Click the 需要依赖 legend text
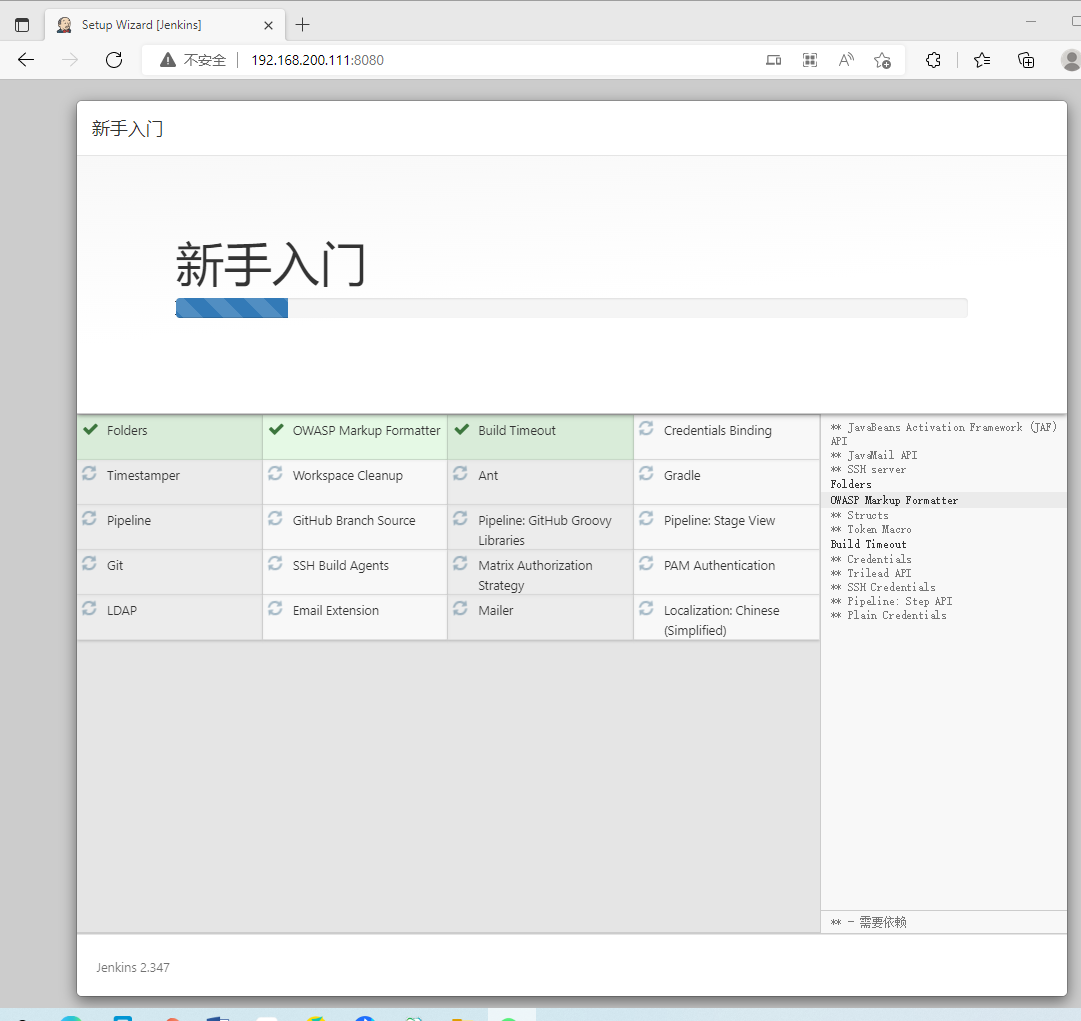The height and width of the screenshot is (1021, 1081). point(882,922)
